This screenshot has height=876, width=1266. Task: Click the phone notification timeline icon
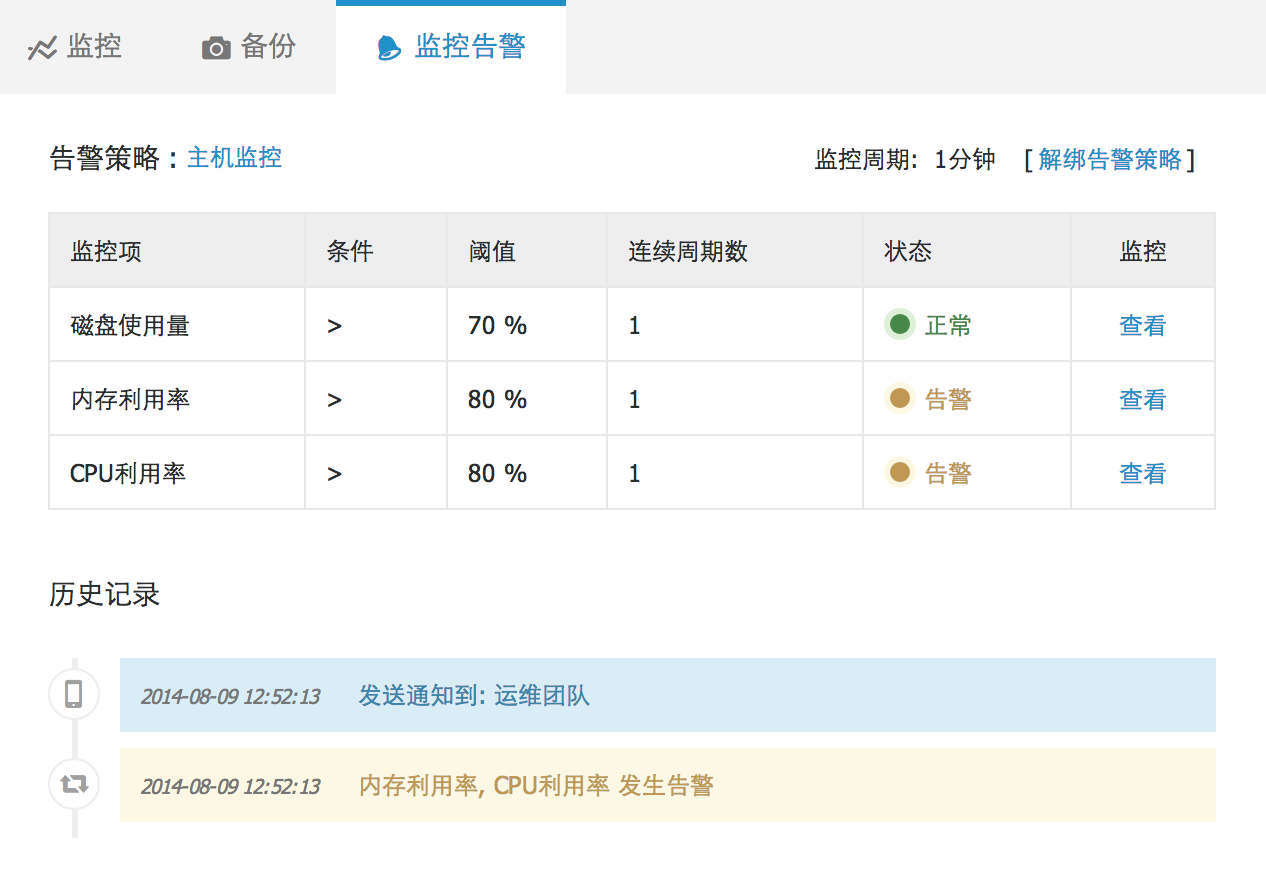coord(74,694)
